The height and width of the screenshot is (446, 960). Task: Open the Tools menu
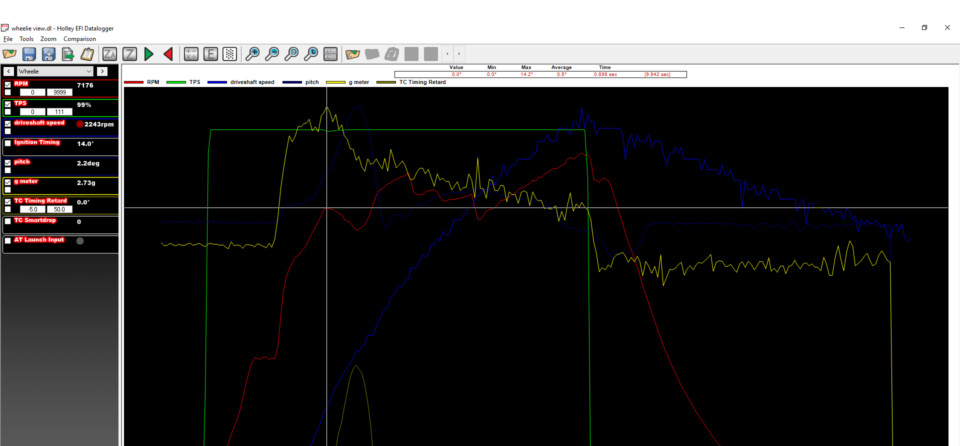pos(26,39)
